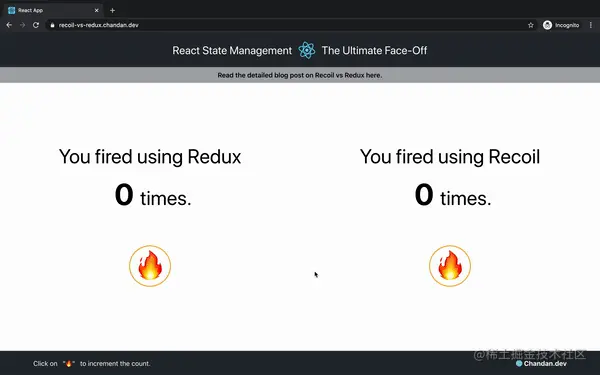This screenshot has height=375, width=600.
Task: Fire the Recoil flame button
Action: (x=450, y=266)
